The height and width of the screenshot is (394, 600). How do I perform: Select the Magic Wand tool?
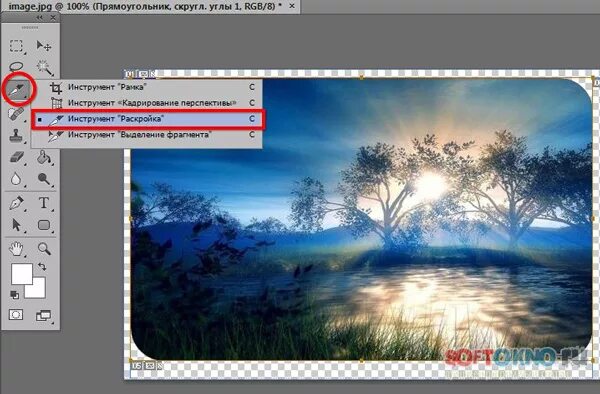(44, 67)
